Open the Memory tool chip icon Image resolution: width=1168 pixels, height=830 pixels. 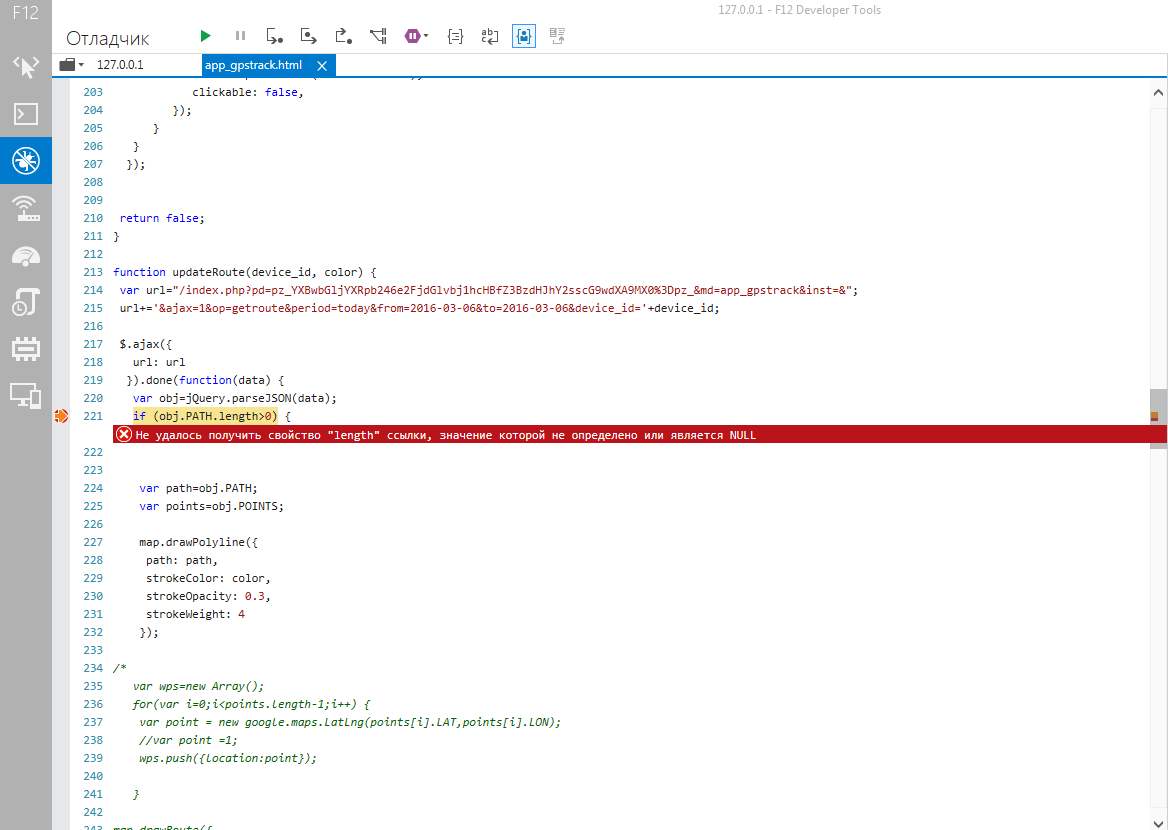pyautogui.click(x=25, y=348)
